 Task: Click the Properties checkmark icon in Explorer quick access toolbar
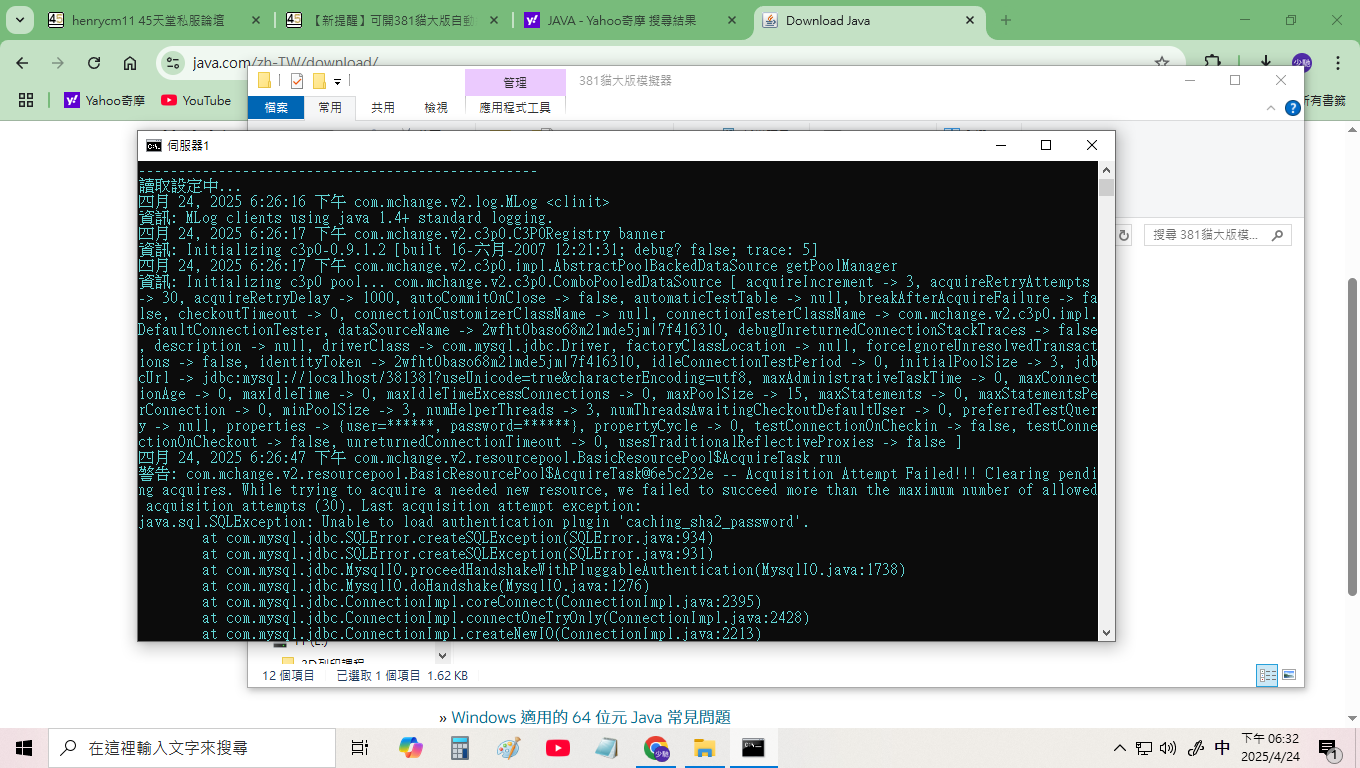click(297, 81)
